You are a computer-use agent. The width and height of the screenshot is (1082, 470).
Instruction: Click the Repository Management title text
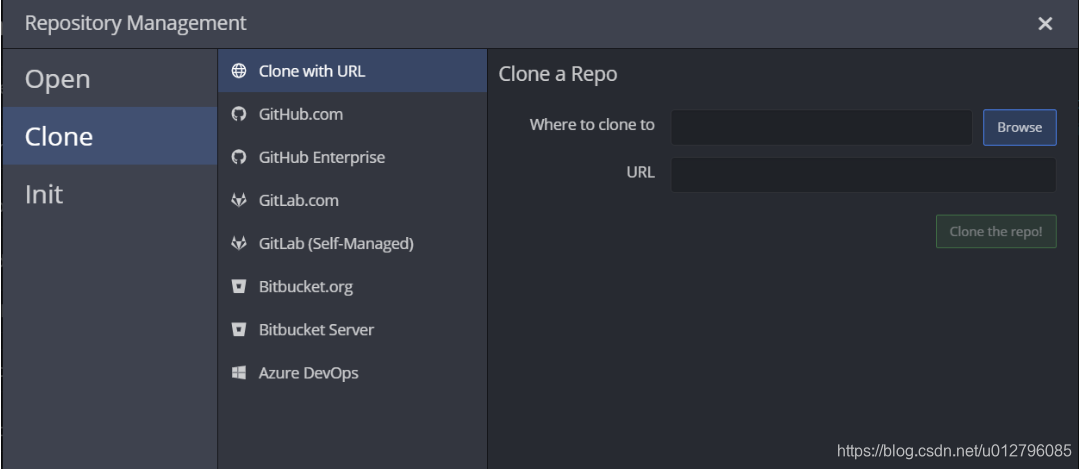135,23
